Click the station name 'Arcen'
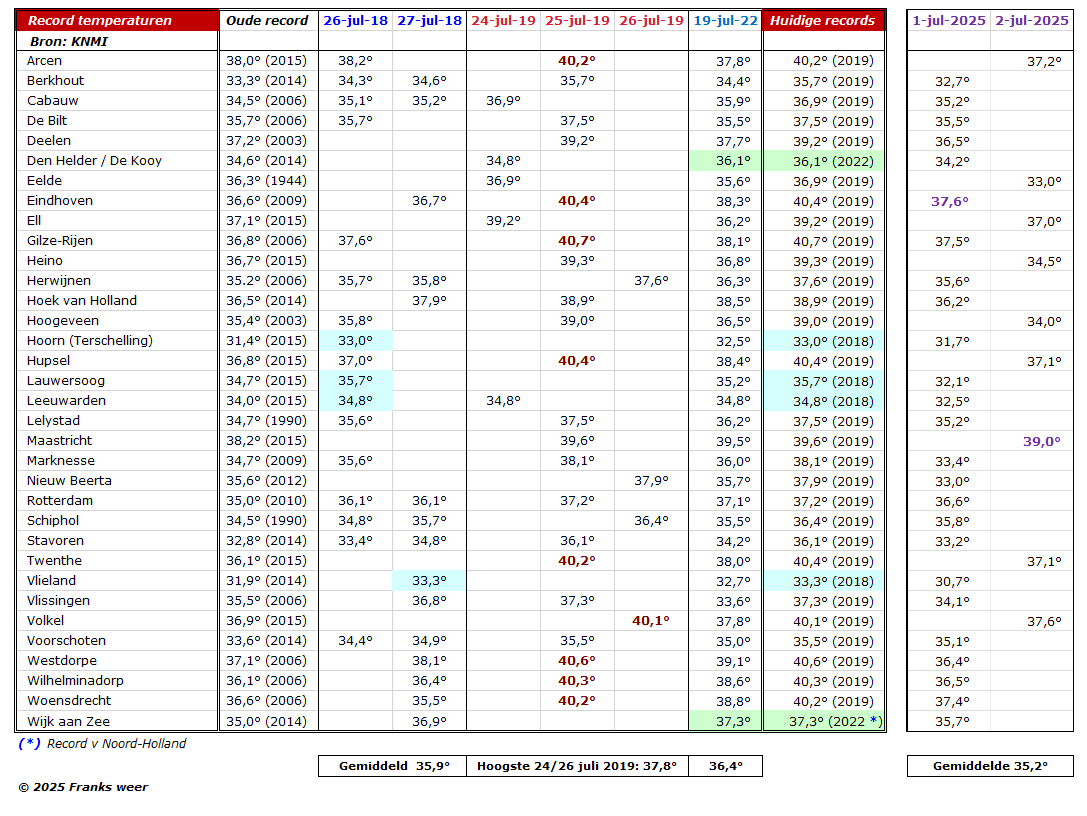 click(x=44, y=61)
